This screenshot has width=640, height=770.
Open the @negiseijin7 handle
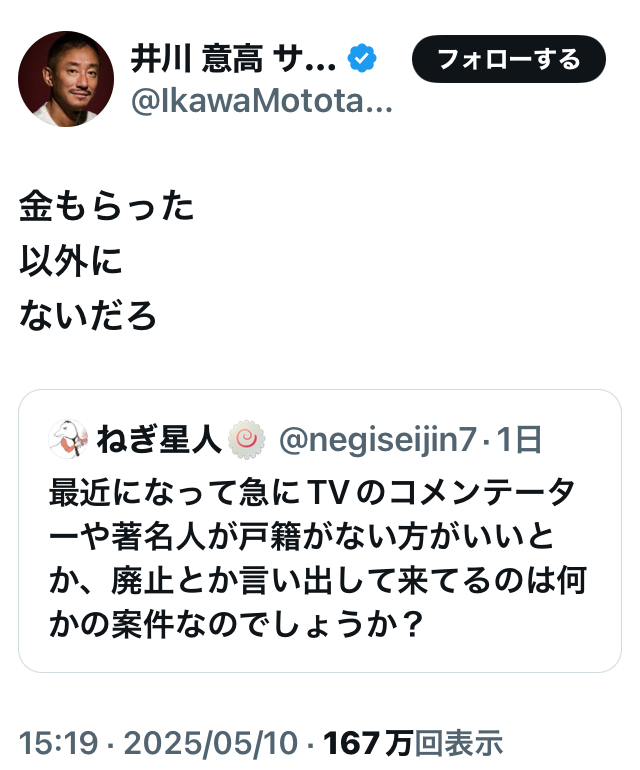pyautogui.click(x=378, y=439)
